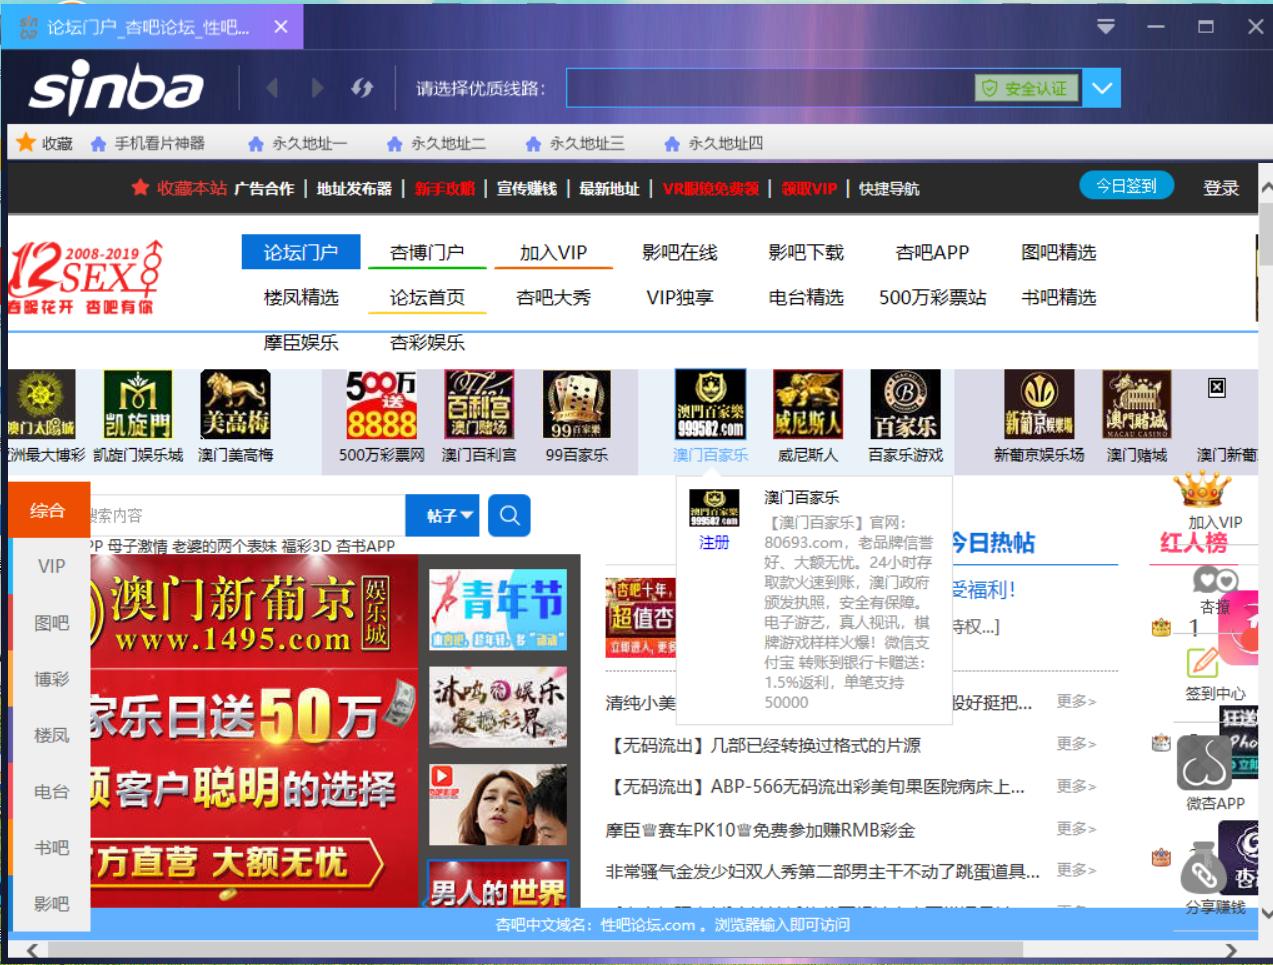
Task: Open the 500万彩票站 navigation item
Action: pos(932,297)
